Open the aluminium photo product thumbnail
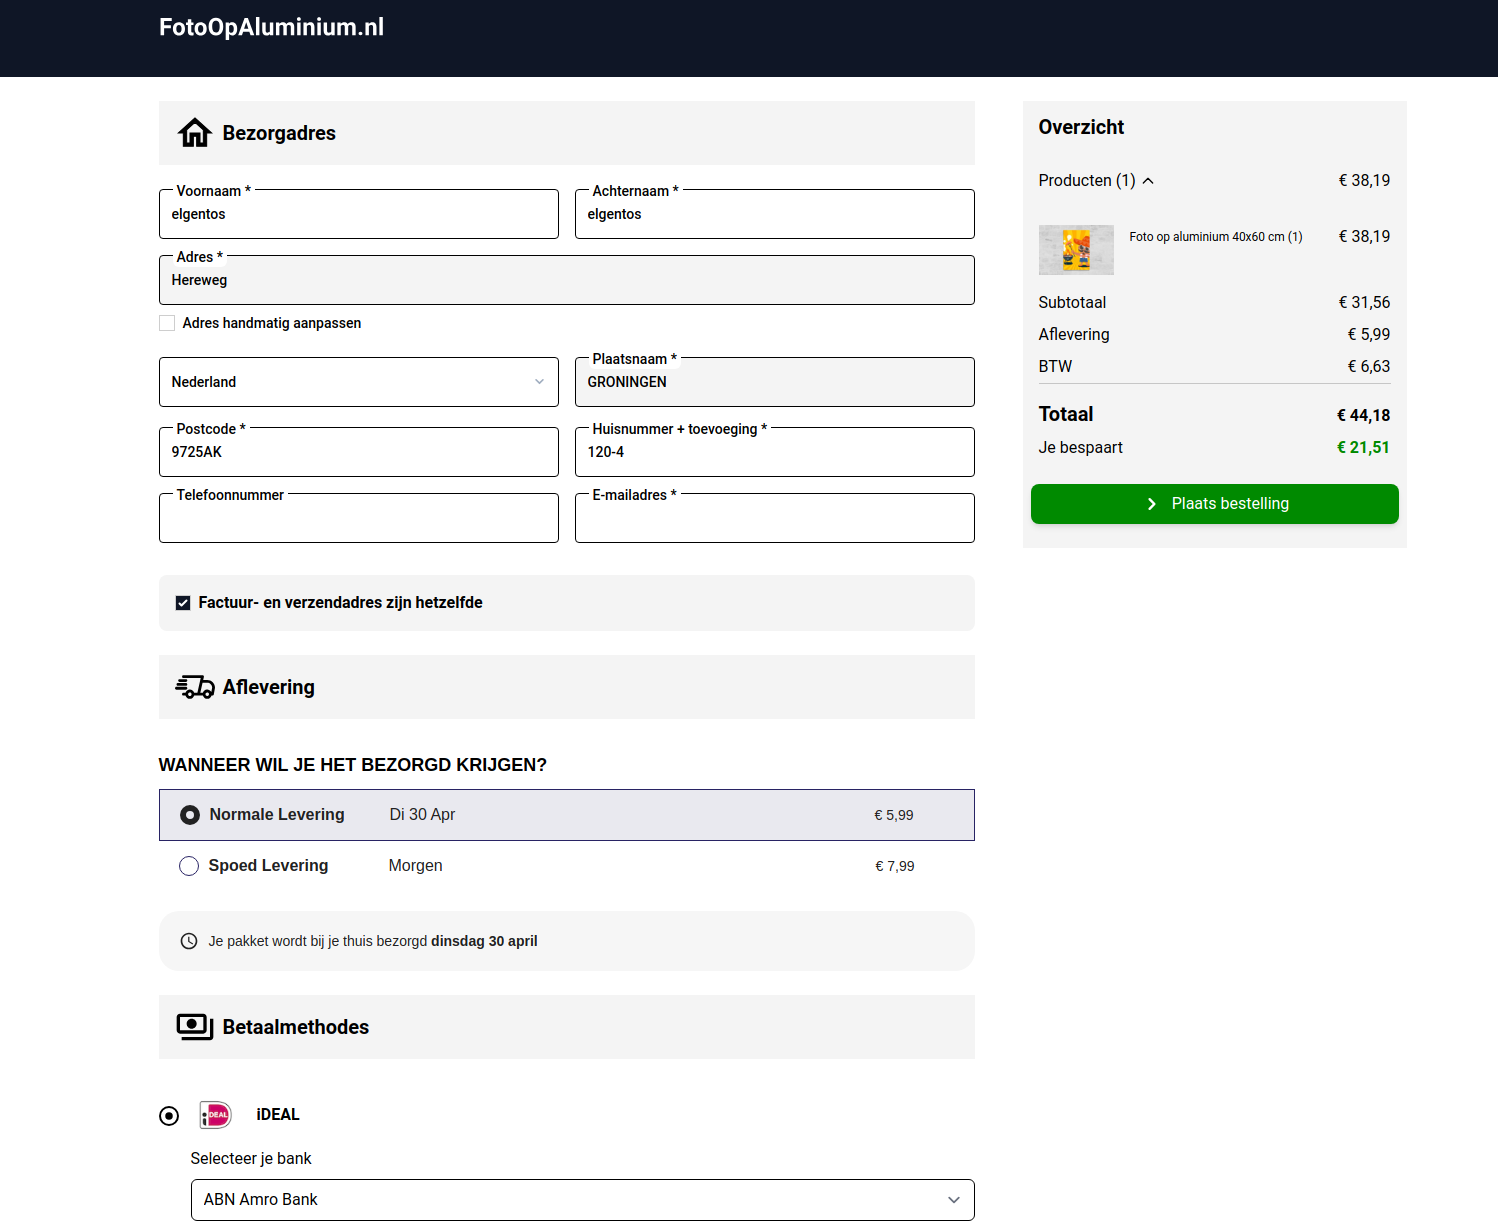Image resolution: width=1498 pixels, height=1230 pixels. click(x=1075, y=250)
